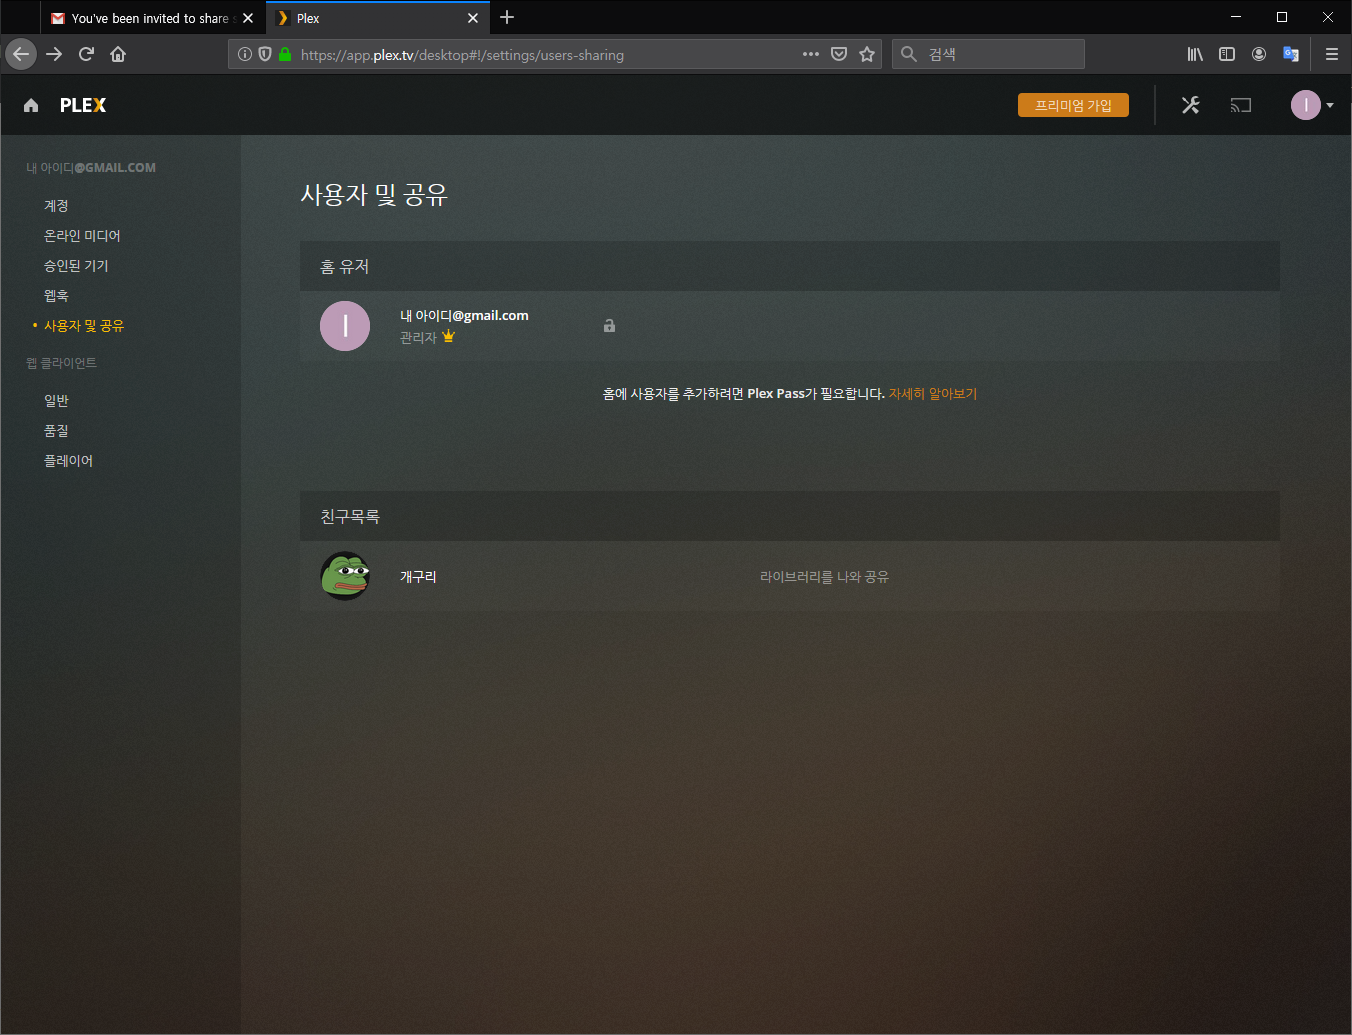
Task: Open settings via wrench and screwdriver icon
Action: point(1190,105)
